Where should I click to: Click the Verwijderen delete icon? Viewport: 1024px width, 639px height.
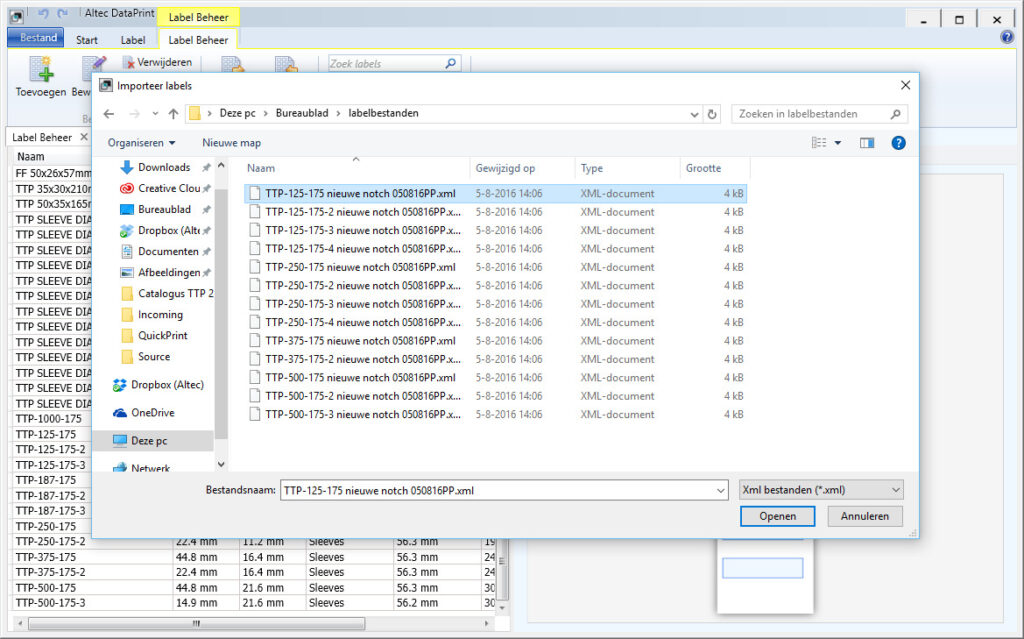[127, 62]
